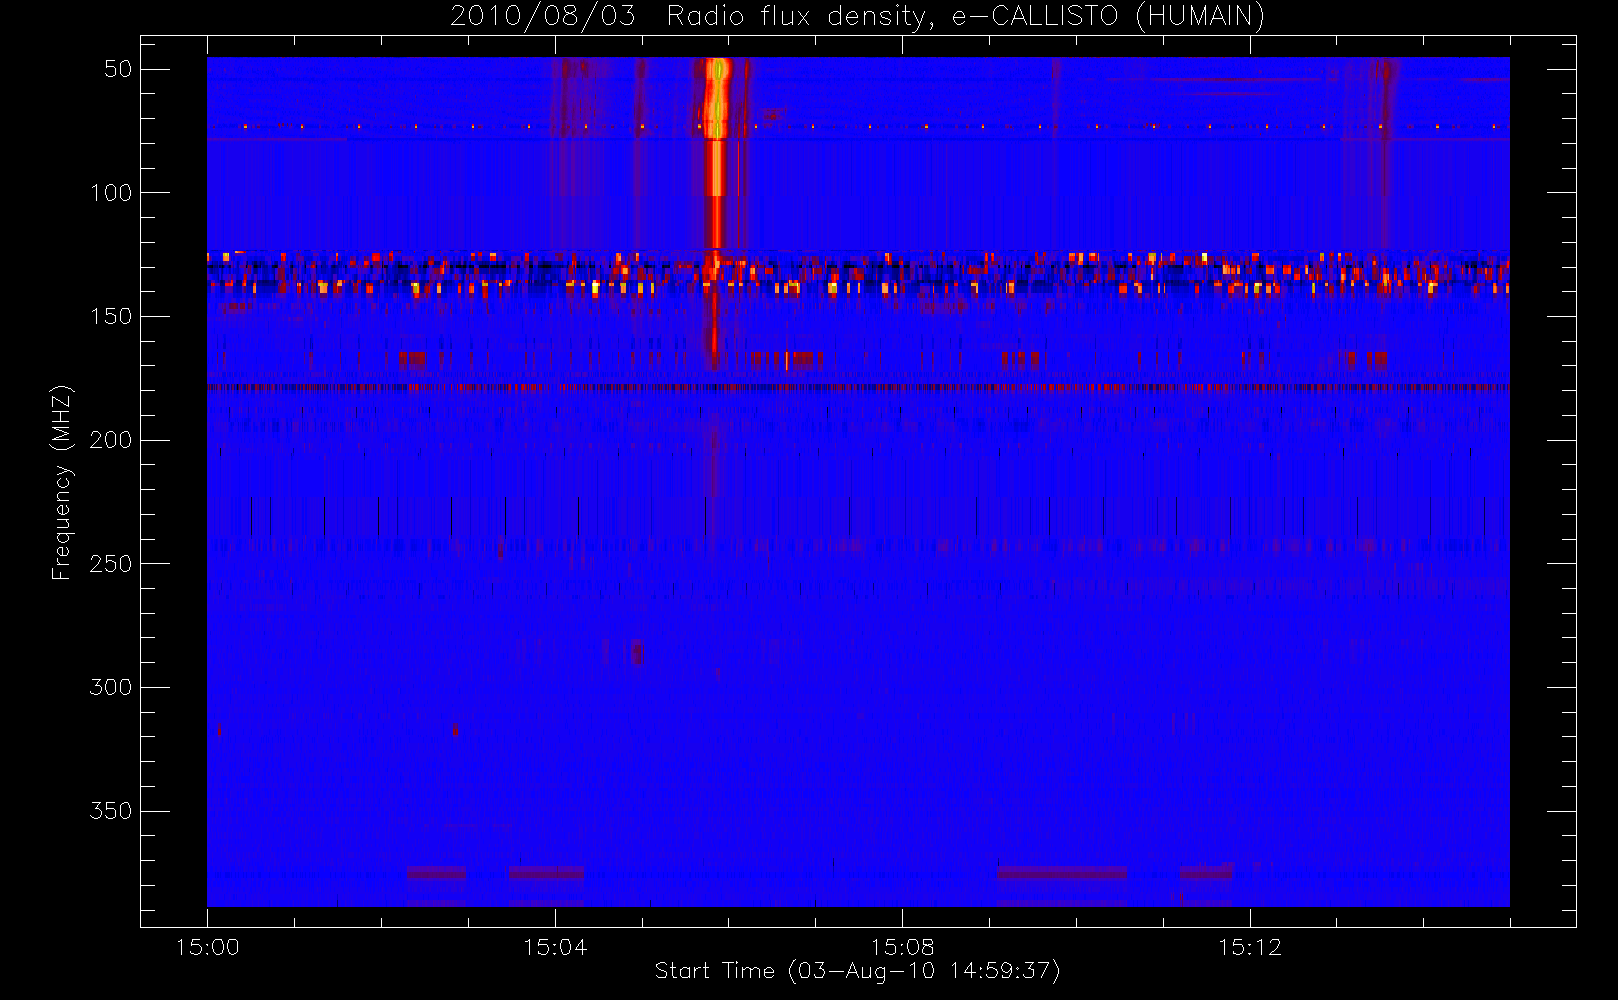Click the bright solar burst near 50 MHz

tap(716, 98)
